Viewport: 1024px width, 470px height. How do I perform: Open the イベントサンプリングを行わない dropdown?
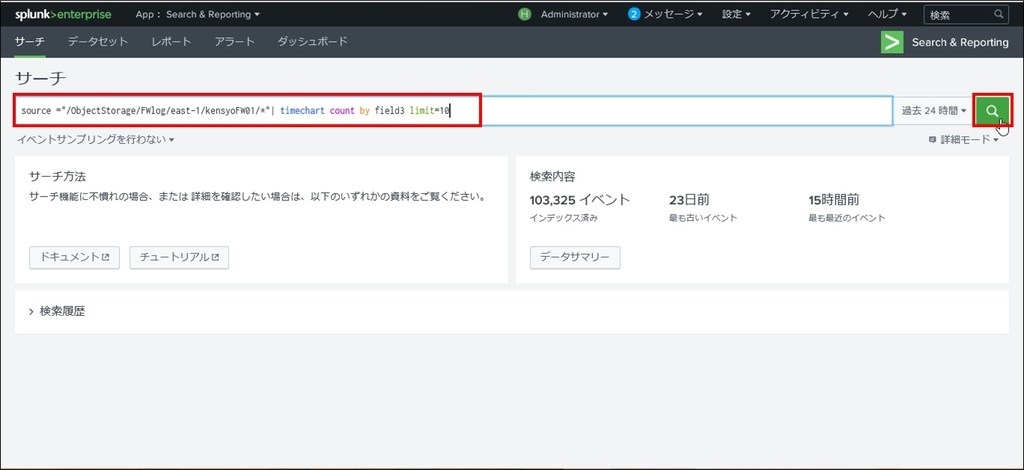[95, 140]
